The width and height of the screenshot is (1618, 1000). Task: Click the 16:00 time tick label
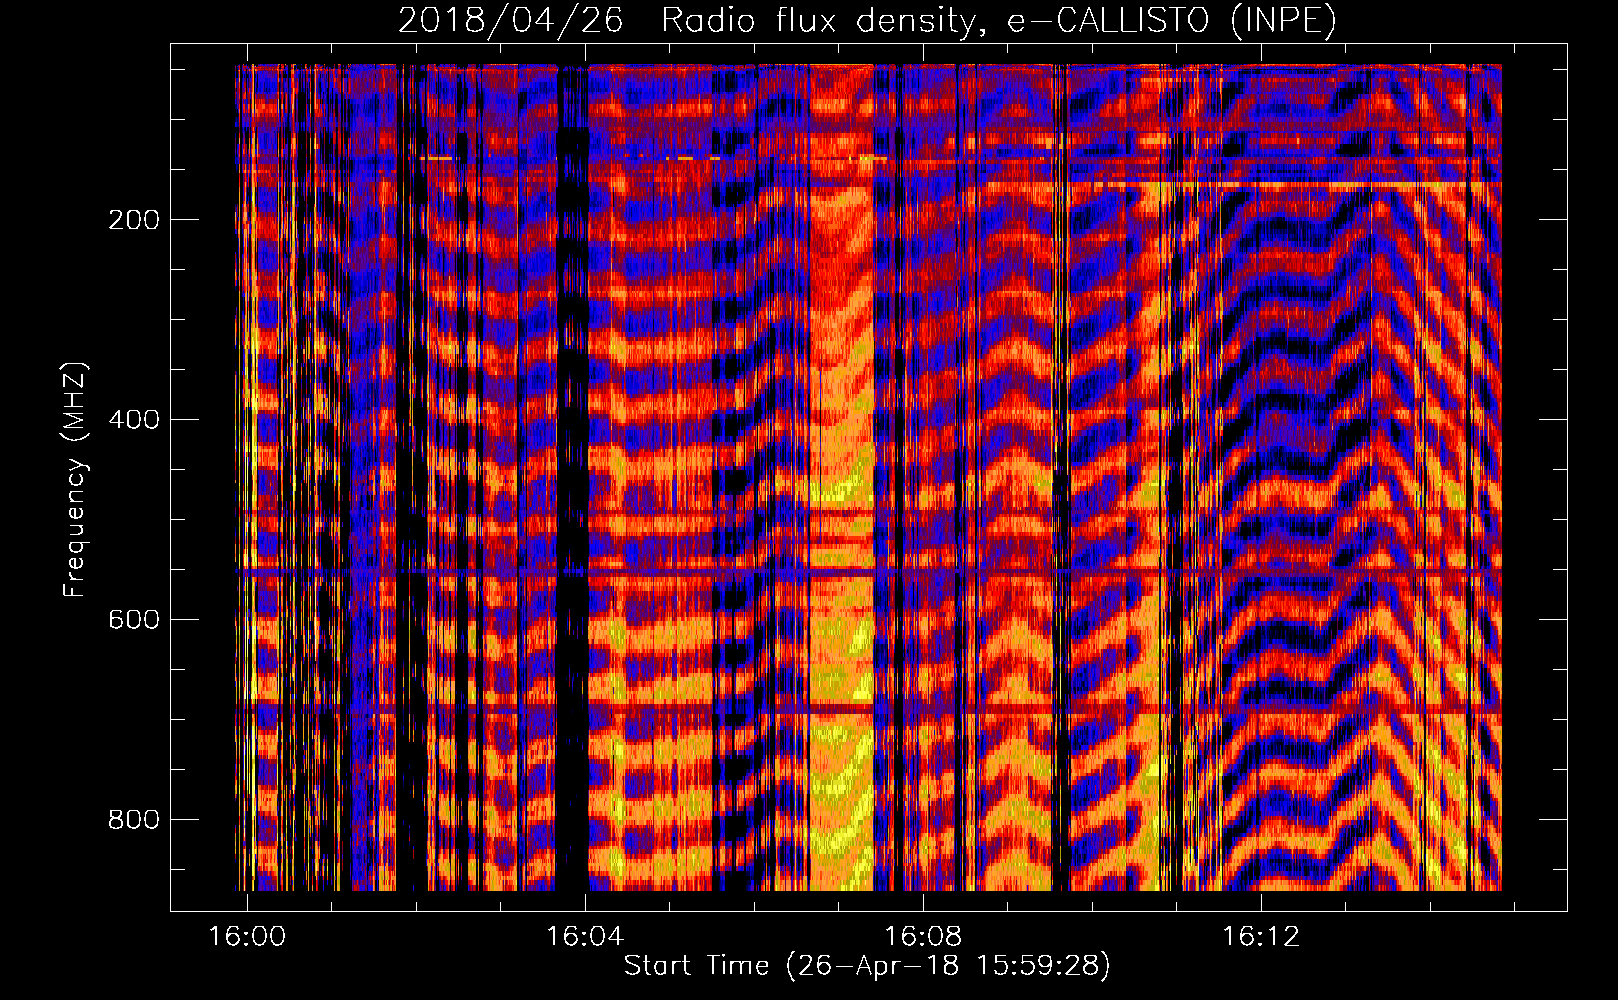pyautogui.click(x=246, y=937)
